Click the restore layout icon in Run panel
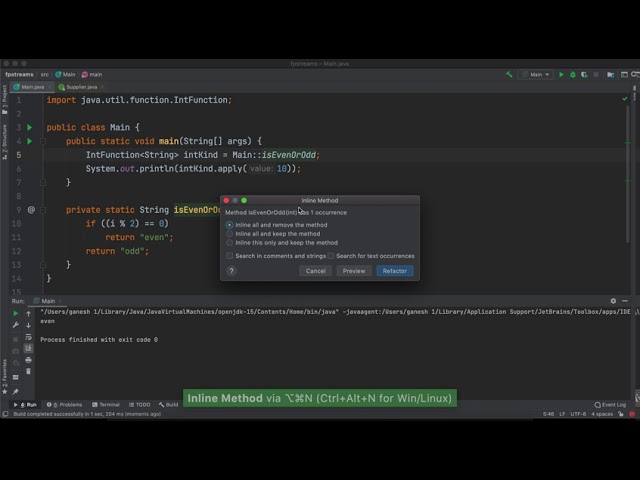The image size is (640, 480). point(16,377)
